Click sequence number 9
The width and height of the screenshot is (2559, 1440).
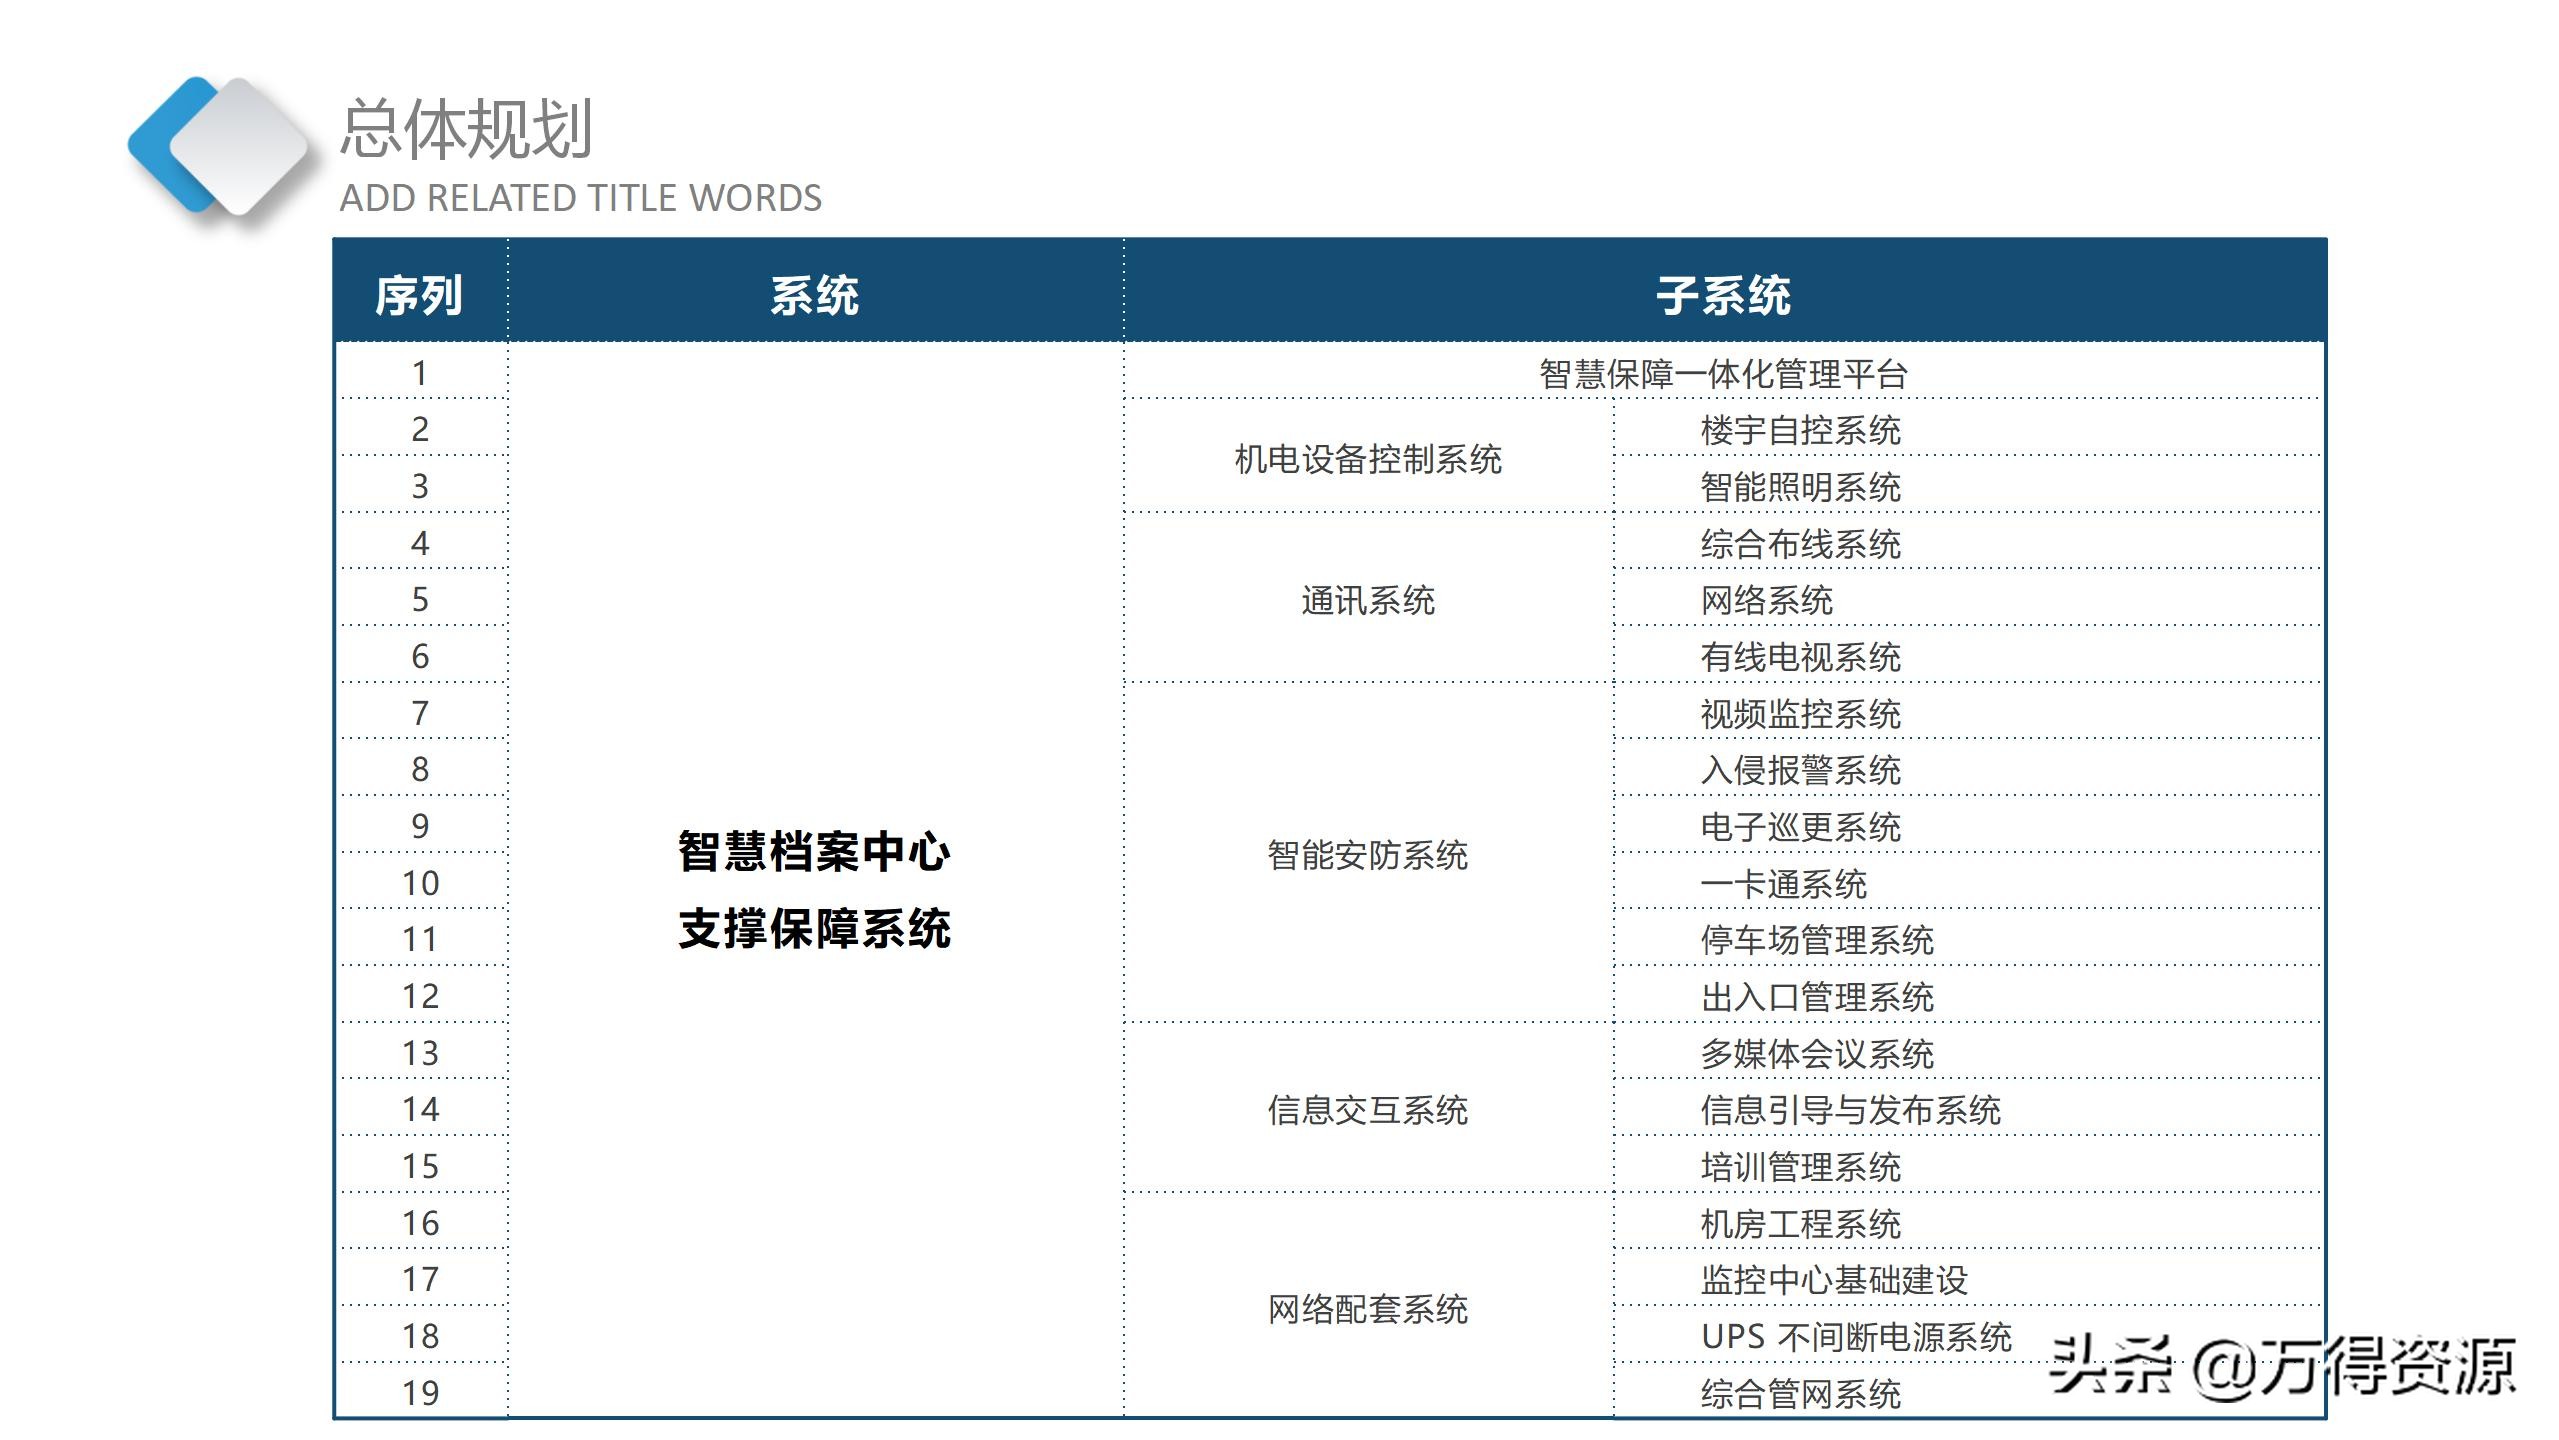[x=420, y=827]
